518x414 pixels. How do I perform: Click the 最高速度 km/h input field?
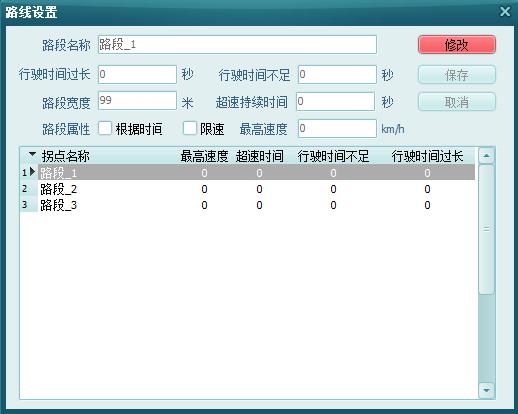(337, 128)
